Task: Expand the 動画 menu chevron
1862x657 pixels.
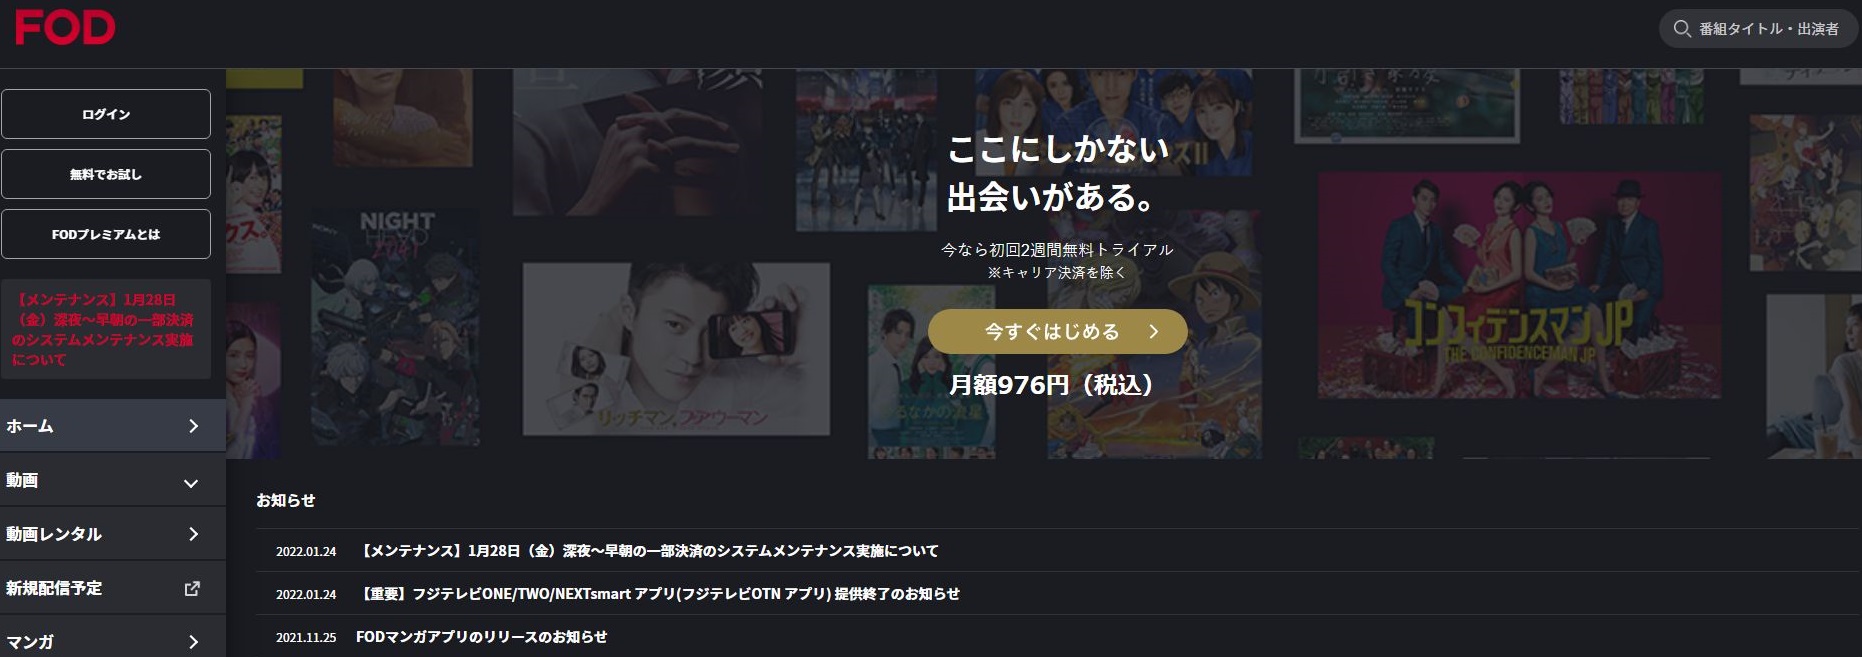Action: [x=191, y=483]
